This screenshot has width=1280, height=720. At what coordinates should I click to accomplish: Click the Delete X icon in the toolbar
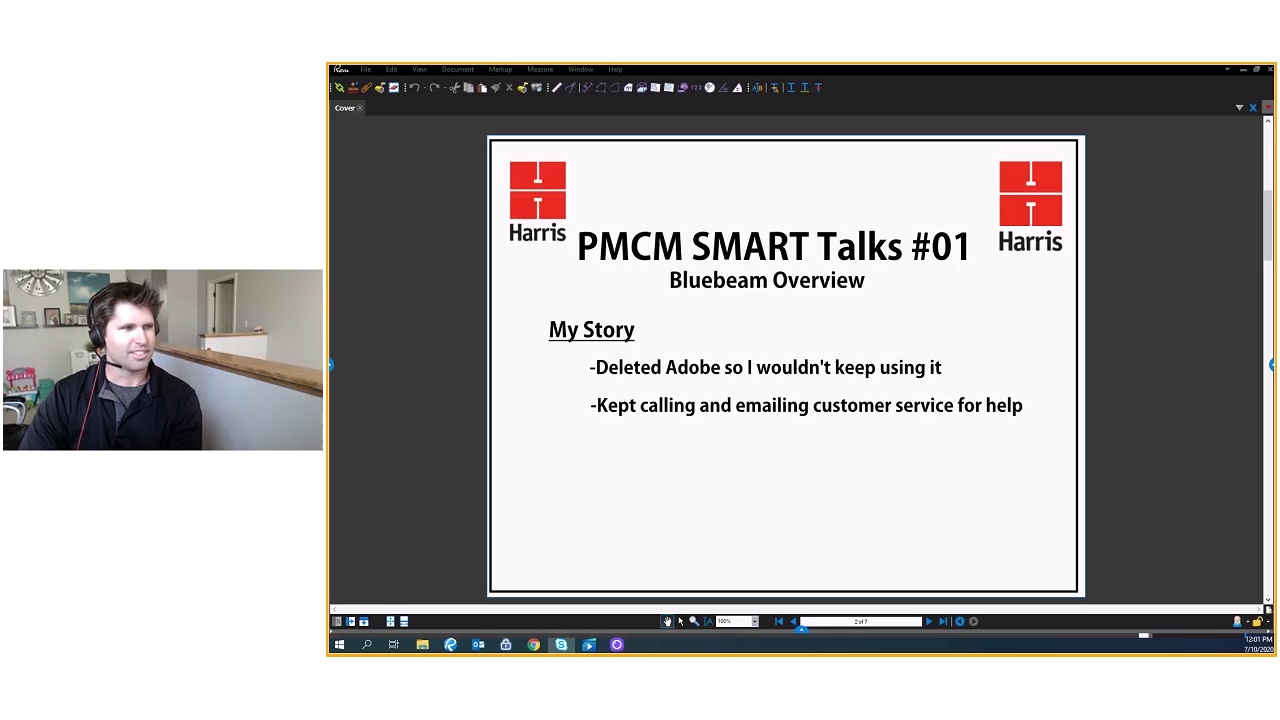(x=509, y=87)
